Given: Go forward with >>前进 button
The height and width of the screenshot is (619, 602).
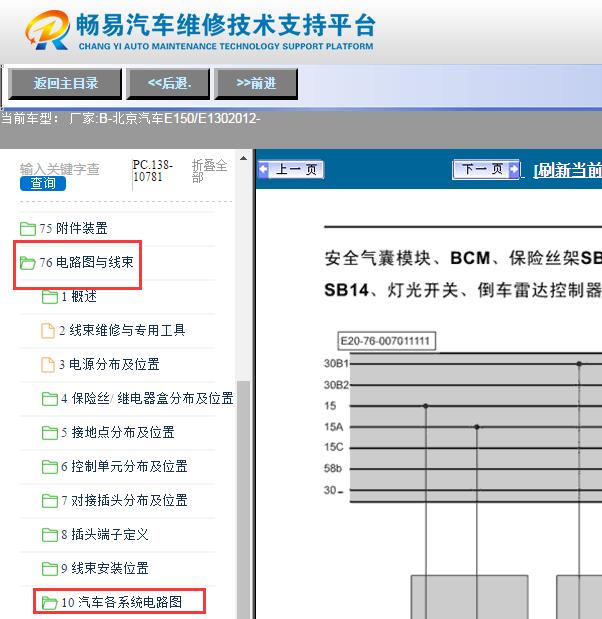Looking at the screenshot, I should pos(256,83).
